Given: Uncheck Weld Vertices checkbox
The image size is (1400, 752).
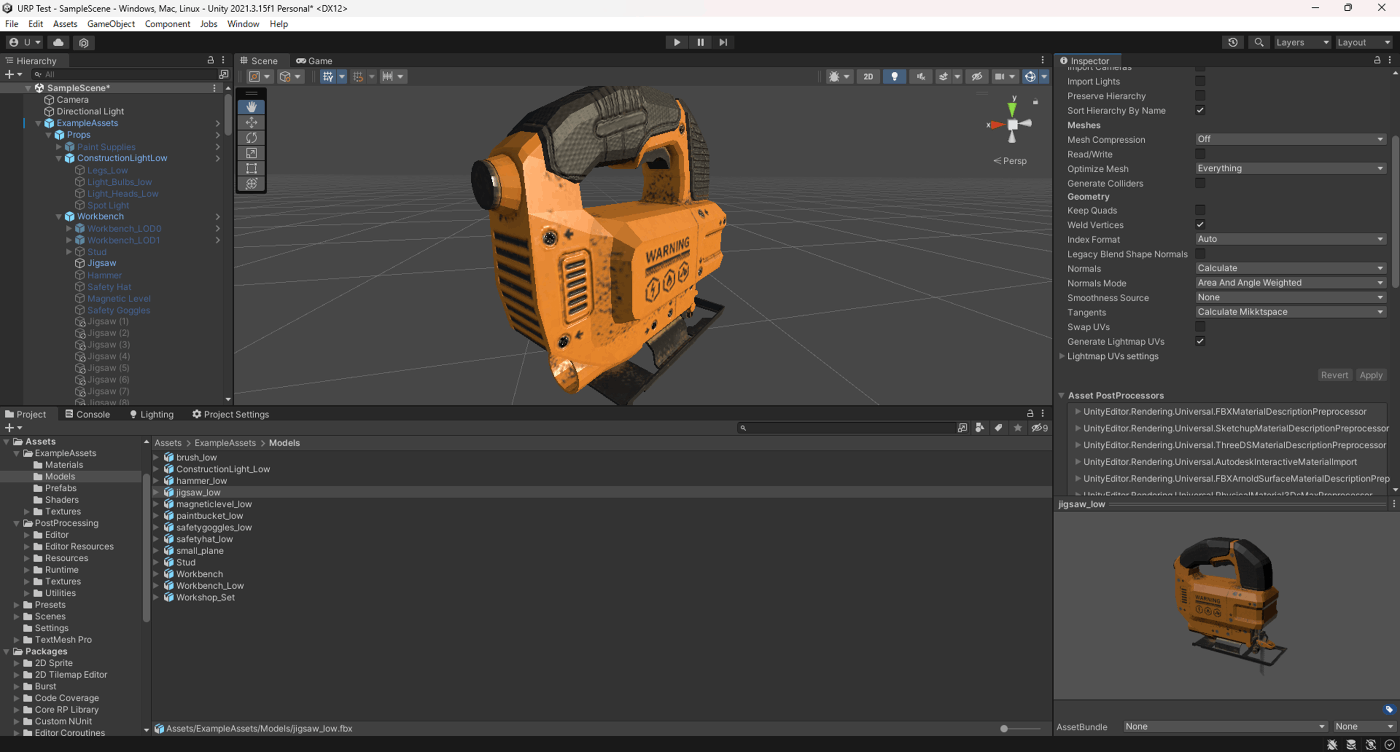Looking at the screenshot, I should point(1200,225).
